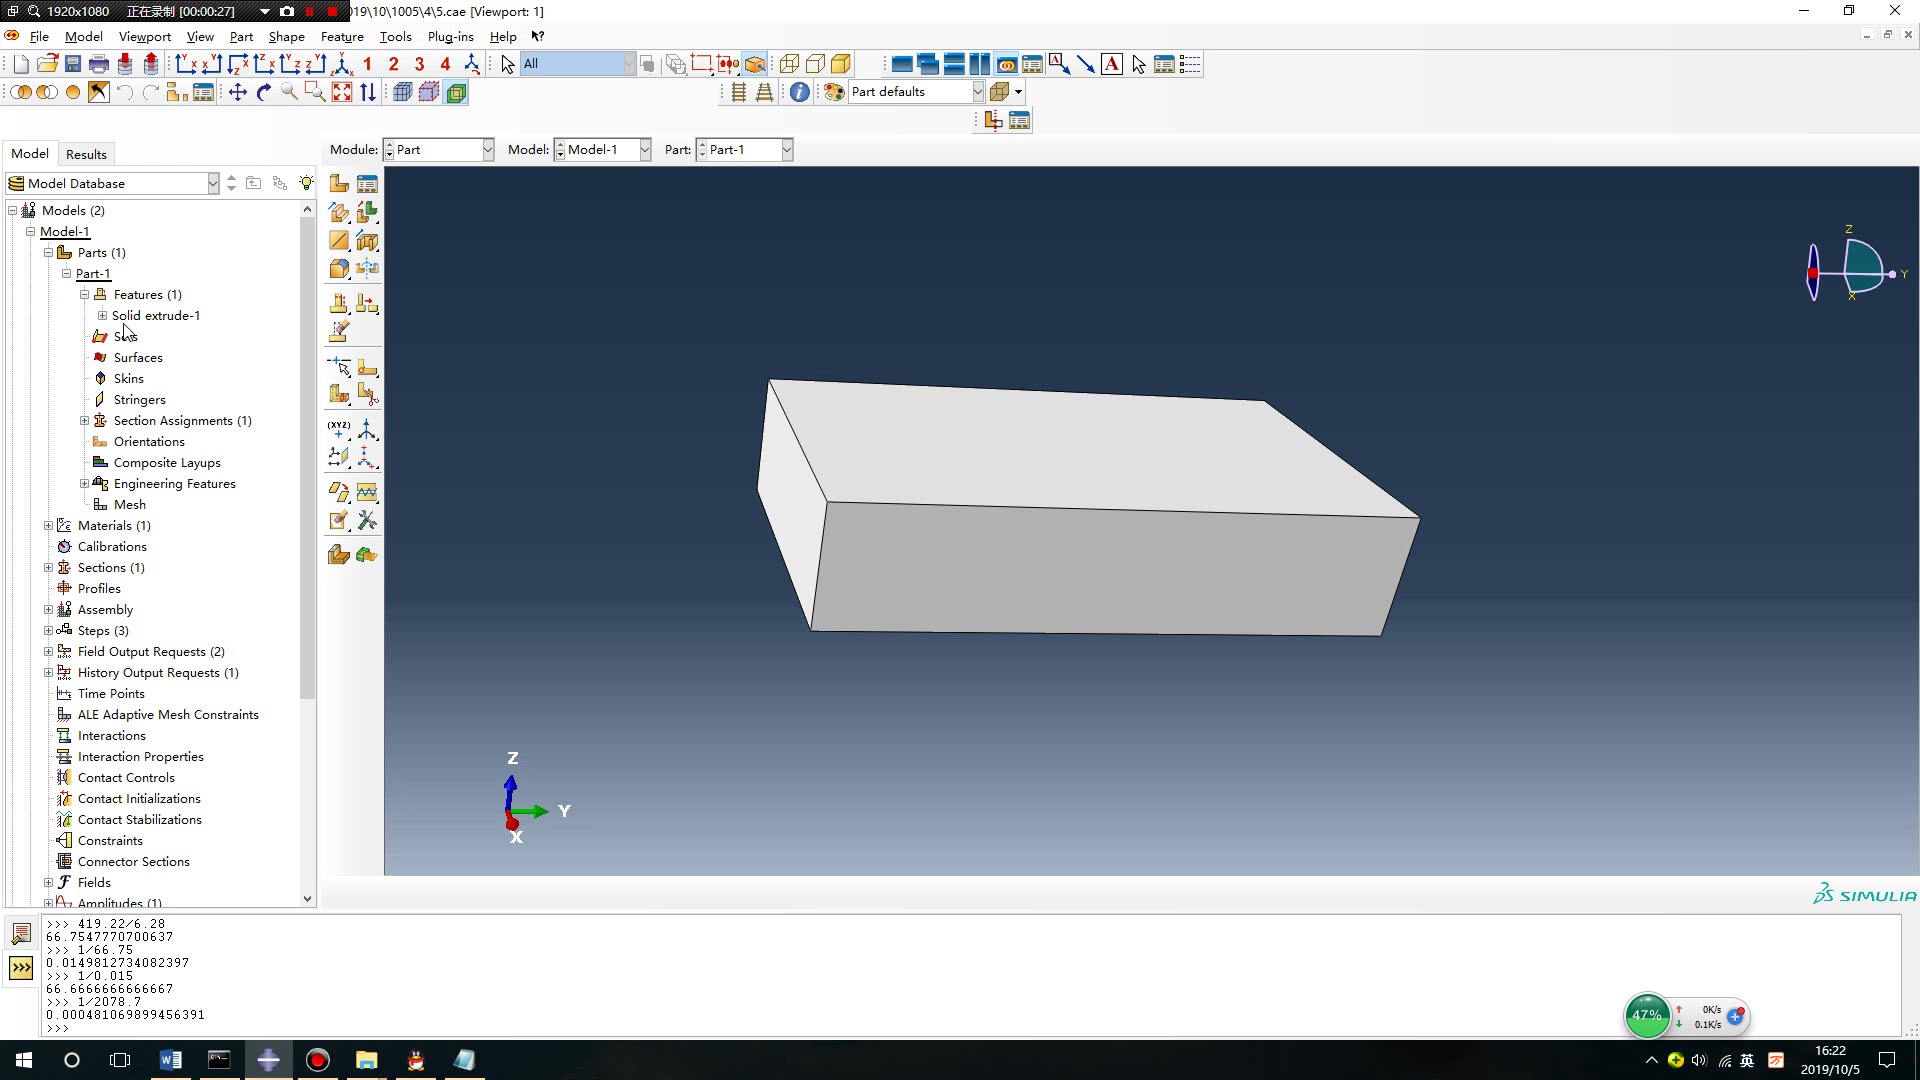Open File Explorer from the taskbar
1920x1080 pixels.
[x=366, y=1060]
